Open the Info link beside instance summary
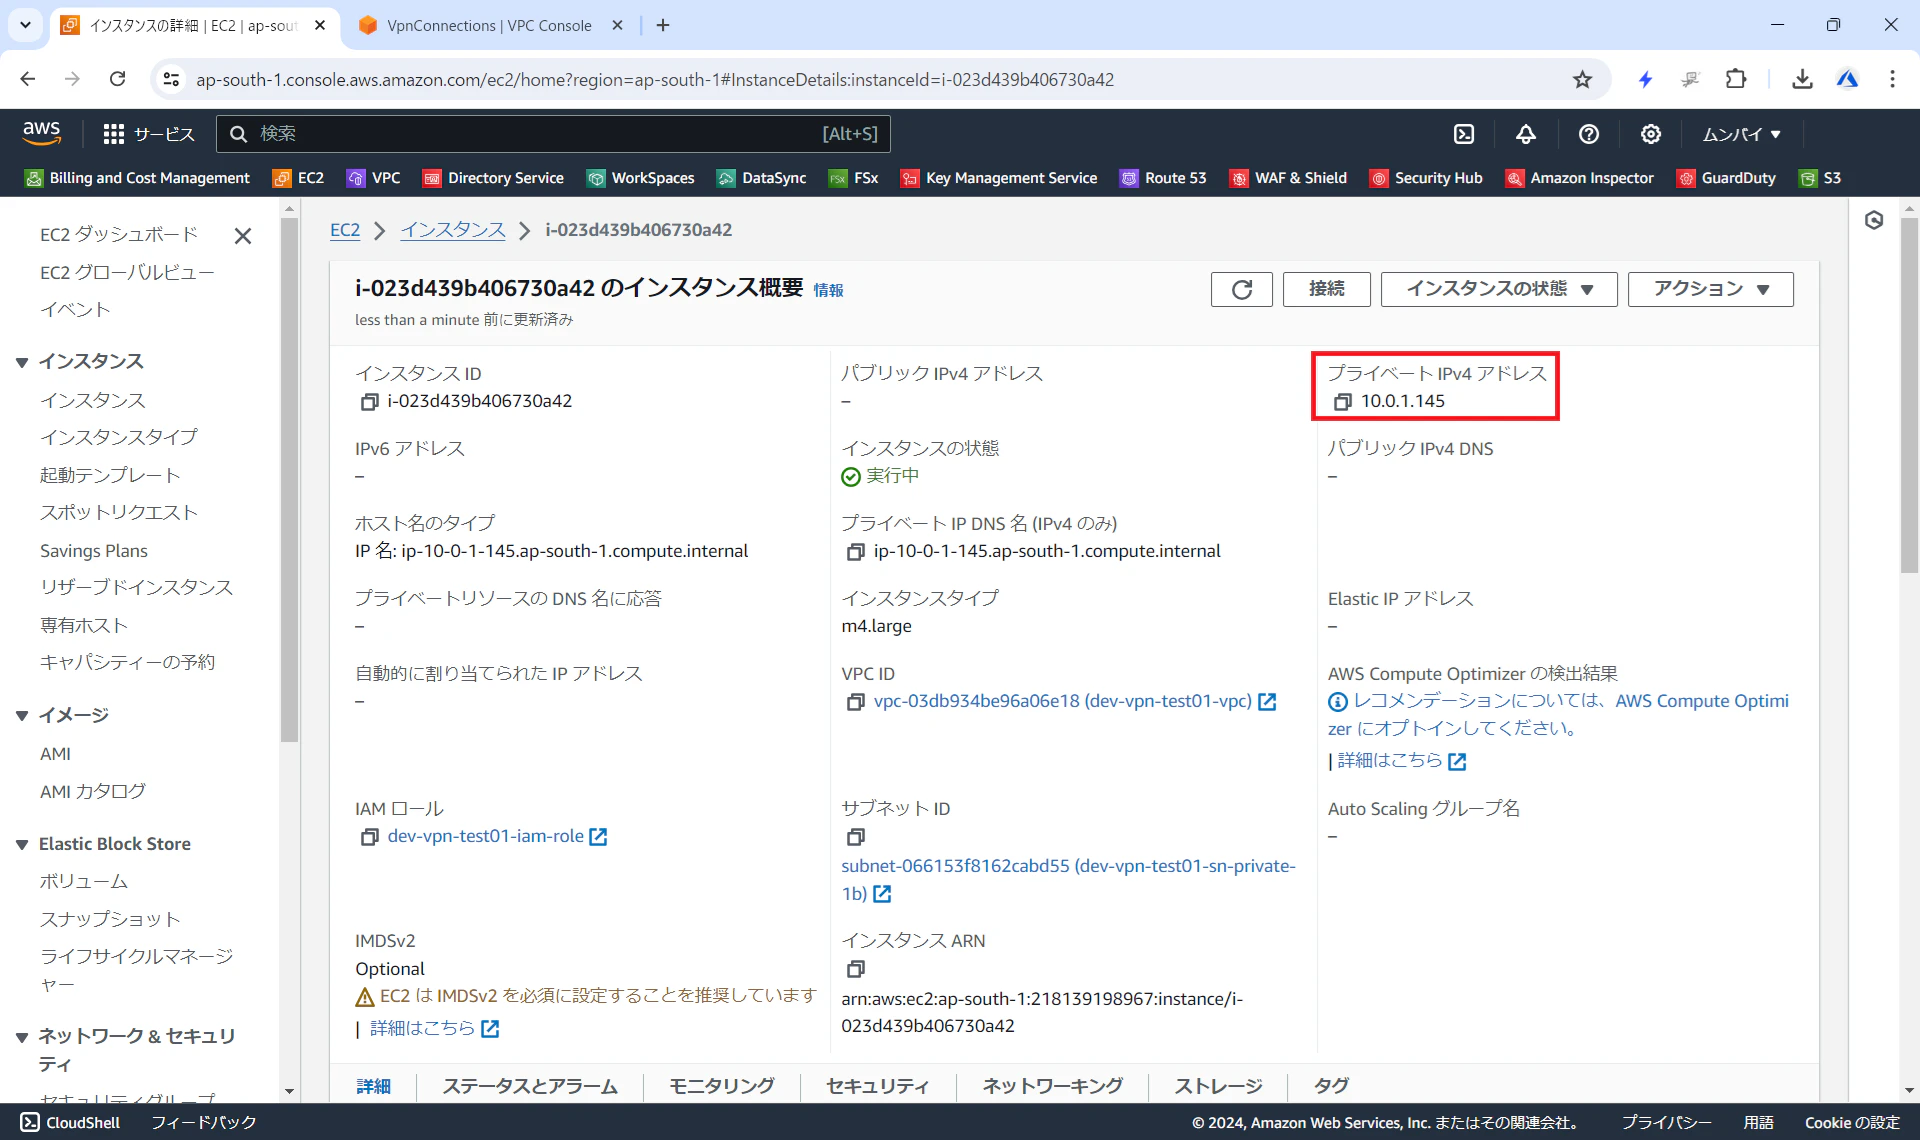1920x1140 pixels. pos(828,291)
